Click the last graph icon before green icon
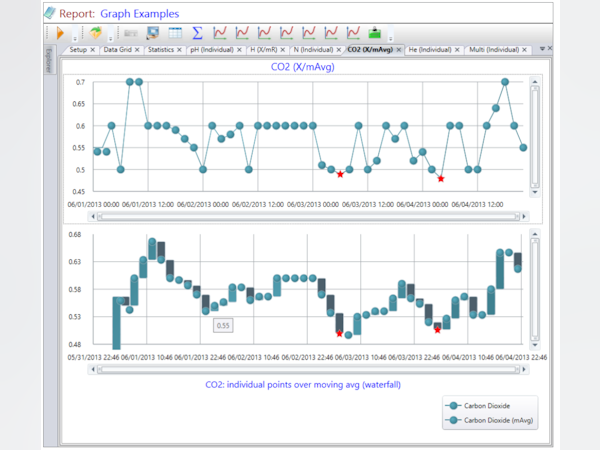The image size is (600, 450). [353, 33]
